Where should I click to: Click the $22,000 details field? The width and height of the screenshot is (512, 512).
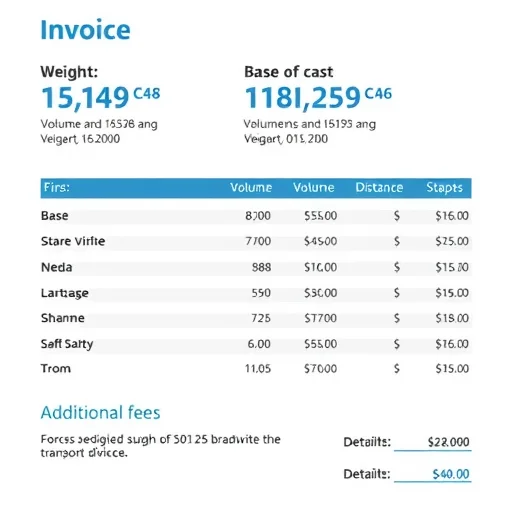(x=433, y=442)
